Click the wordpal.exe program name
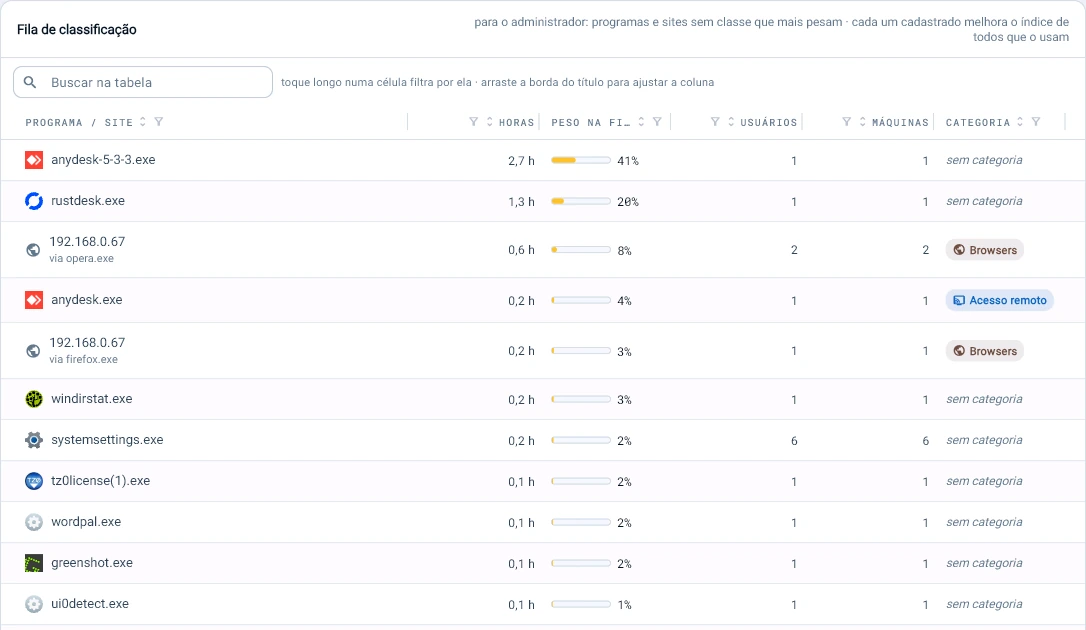1086x630 pixels. pos(86,522)
